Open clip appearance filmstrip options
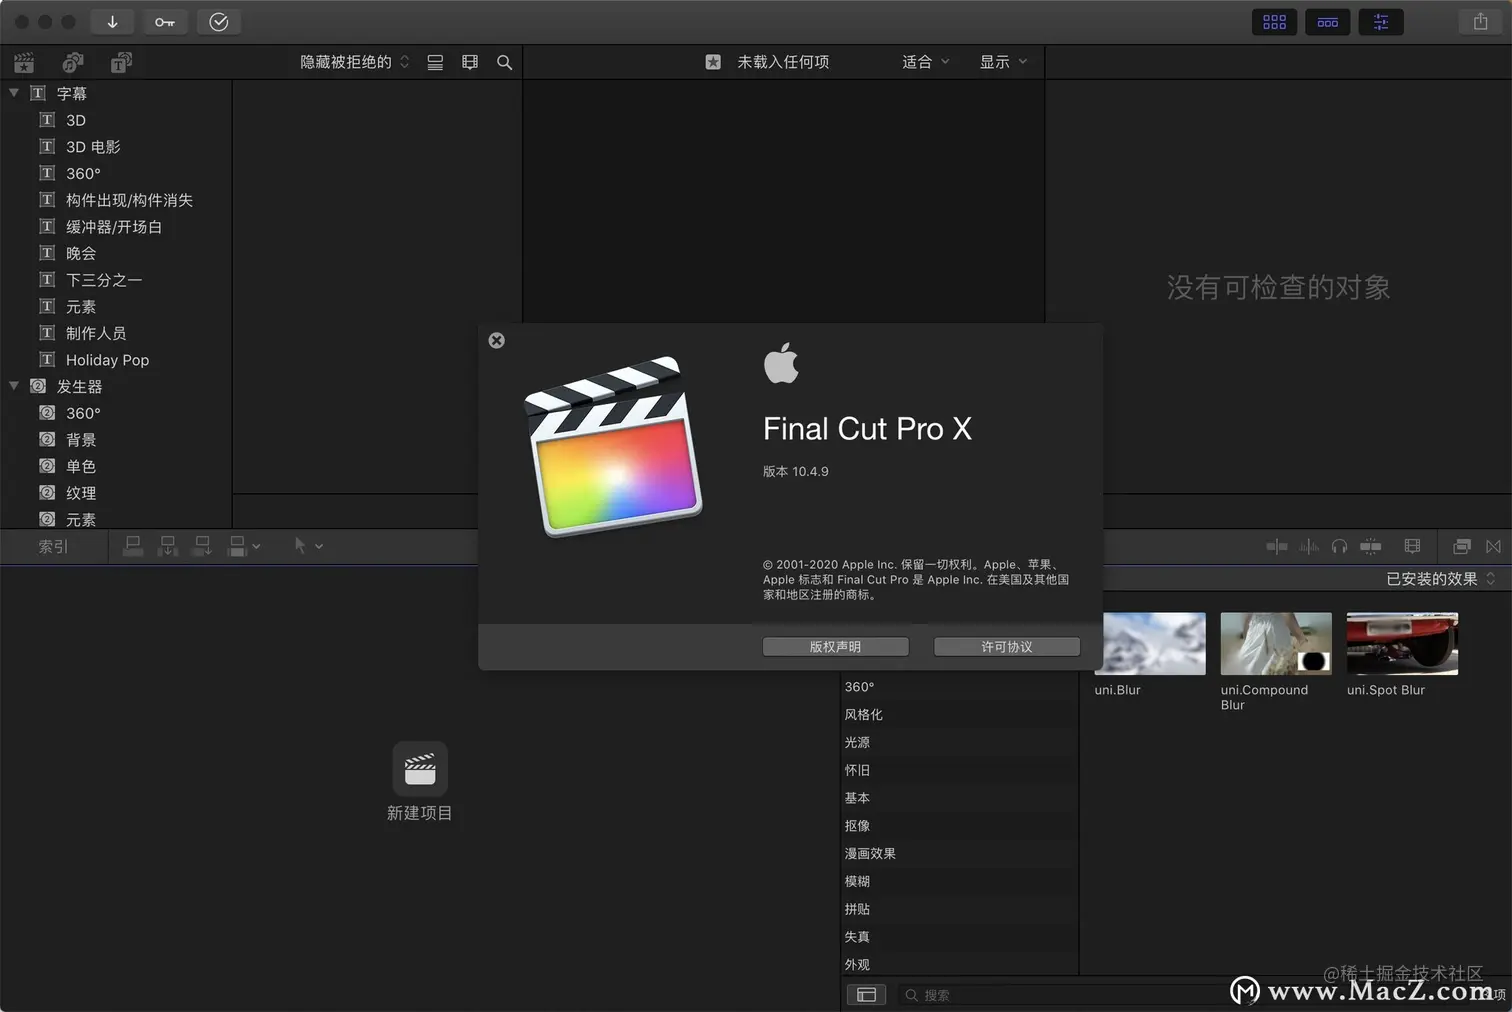The height and width of the screenshot is (1012, 1512). (470, 62)
